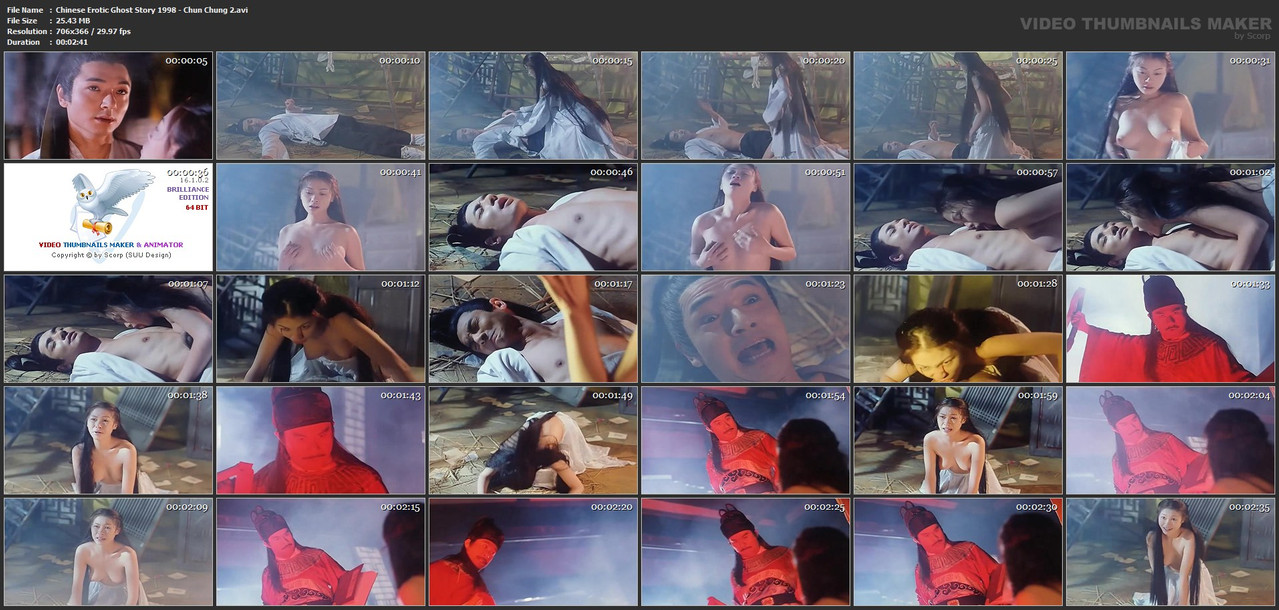The height and width of the screenshot is (610, 1279).
Task: Click the thumbnail stamped 00:02:04
Action: [1170, 441]
